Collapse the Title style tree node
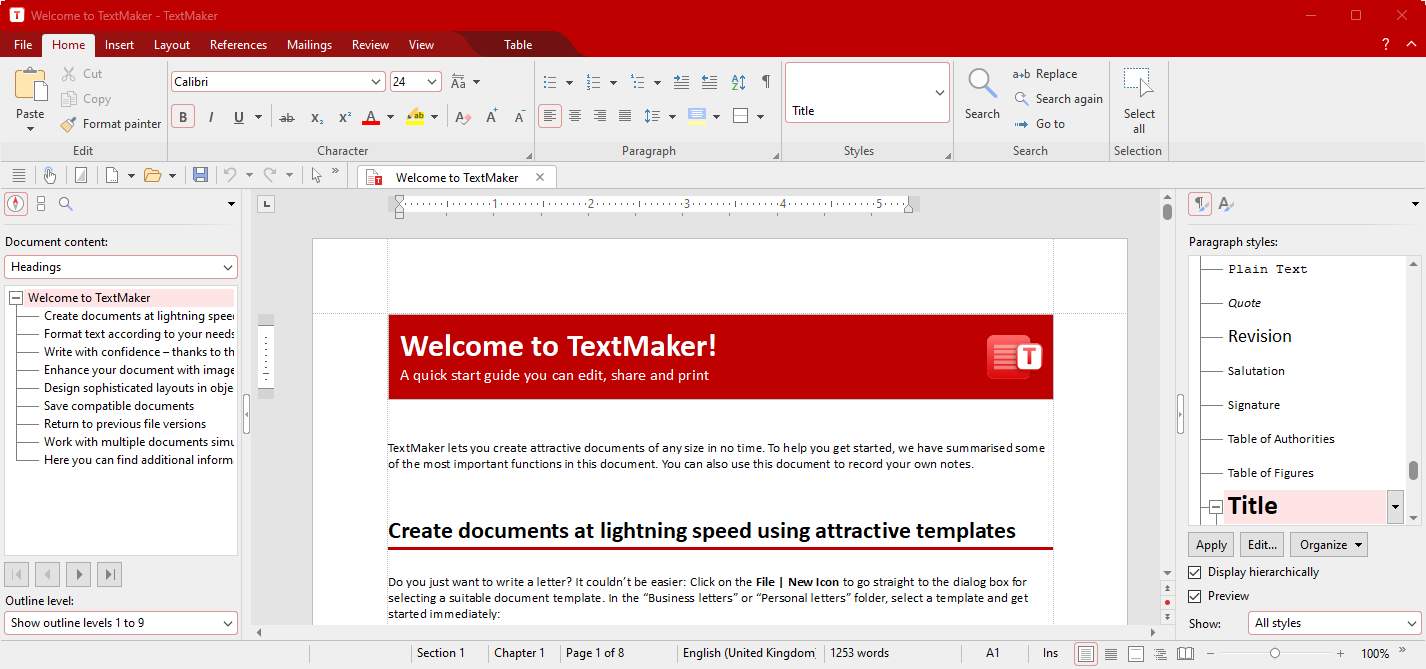The image size is (1426, 669). pyautogui.click(x=1215, y=507)
